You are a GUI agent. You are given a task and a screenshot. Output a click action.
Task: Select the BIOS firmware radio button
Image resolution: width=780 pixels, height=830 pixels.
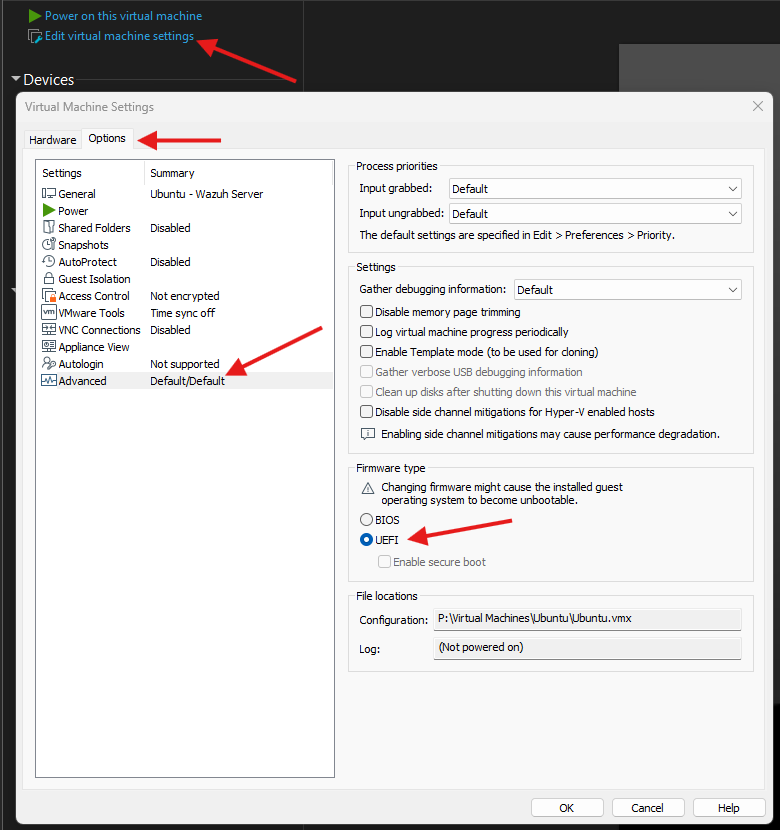pos(366,520)
